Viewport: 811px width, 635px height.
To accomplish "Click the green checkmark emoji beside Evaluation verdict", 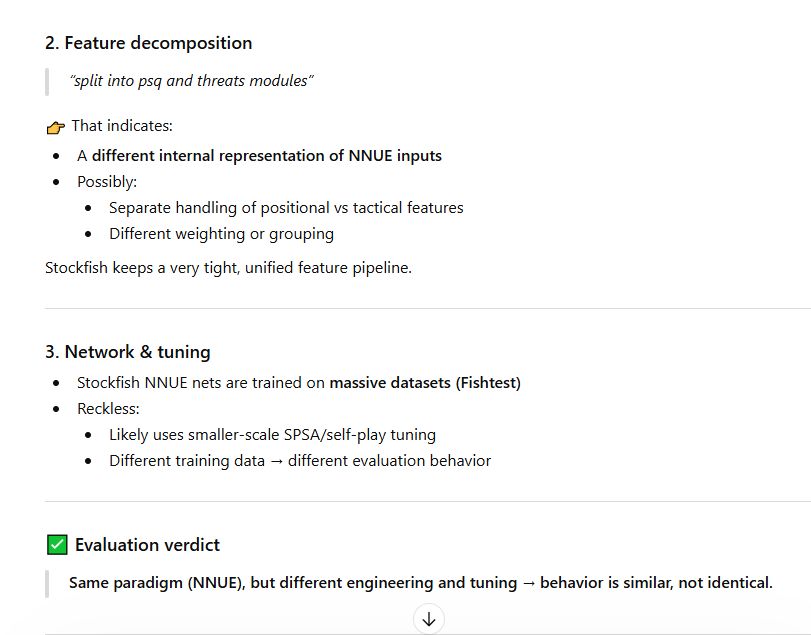I will (x=57, y=545).
